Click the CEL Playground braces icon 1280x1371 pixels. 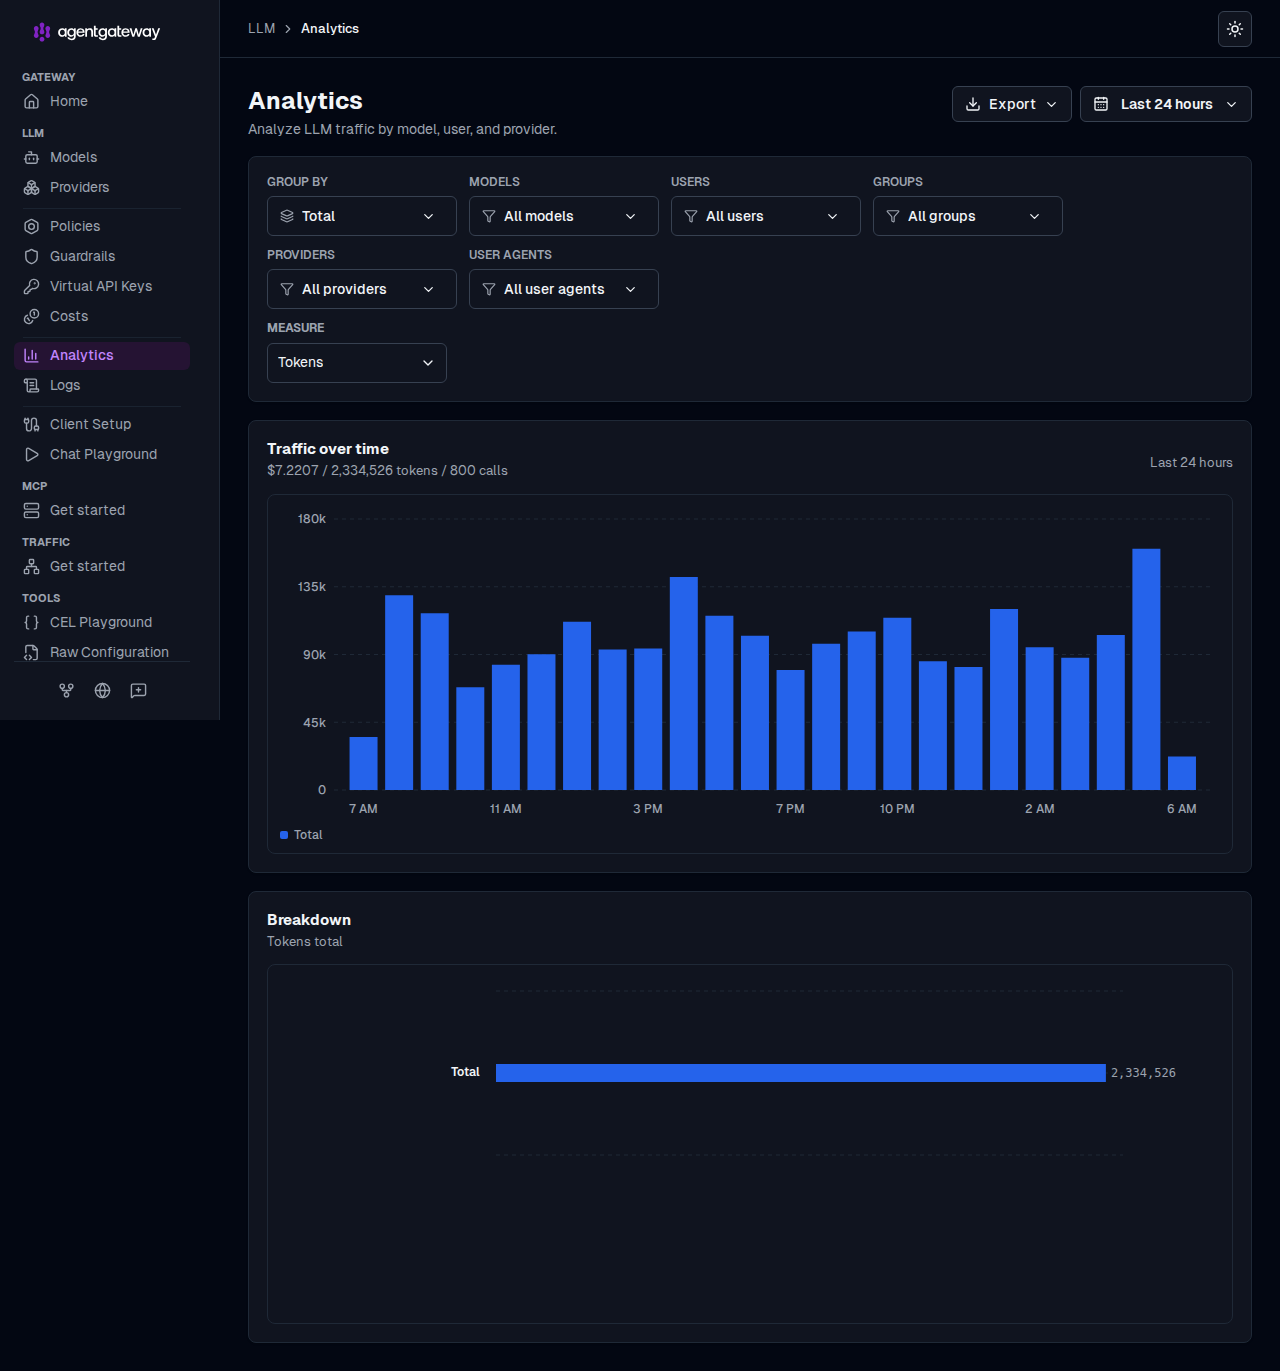[31, 622]
